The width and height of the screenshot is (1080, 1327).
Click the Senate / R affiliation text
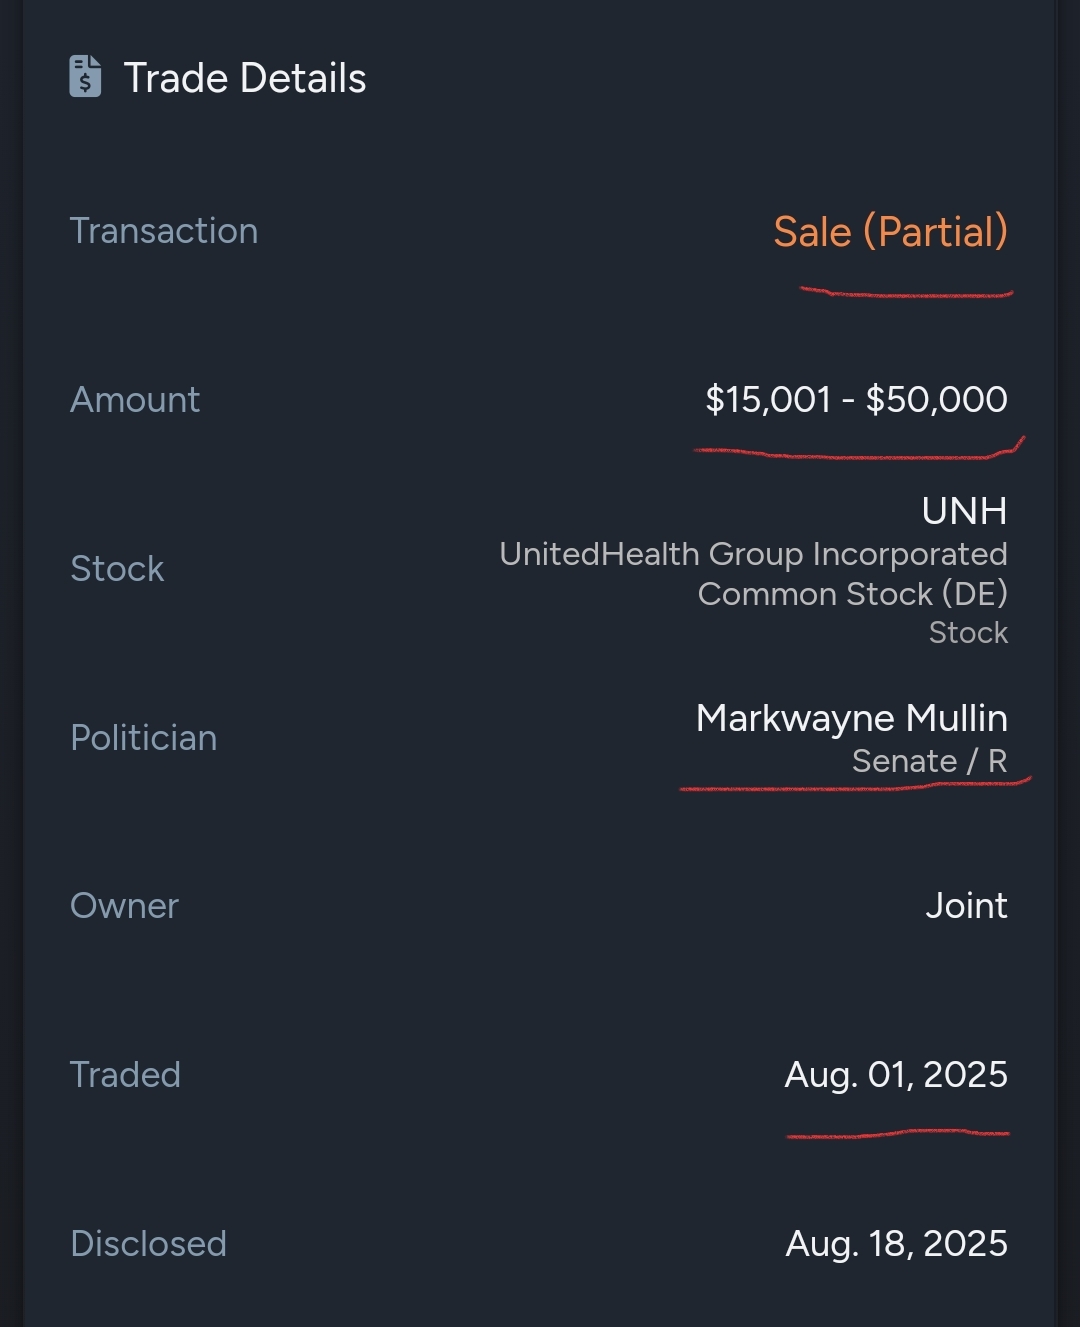click(929, 761)
